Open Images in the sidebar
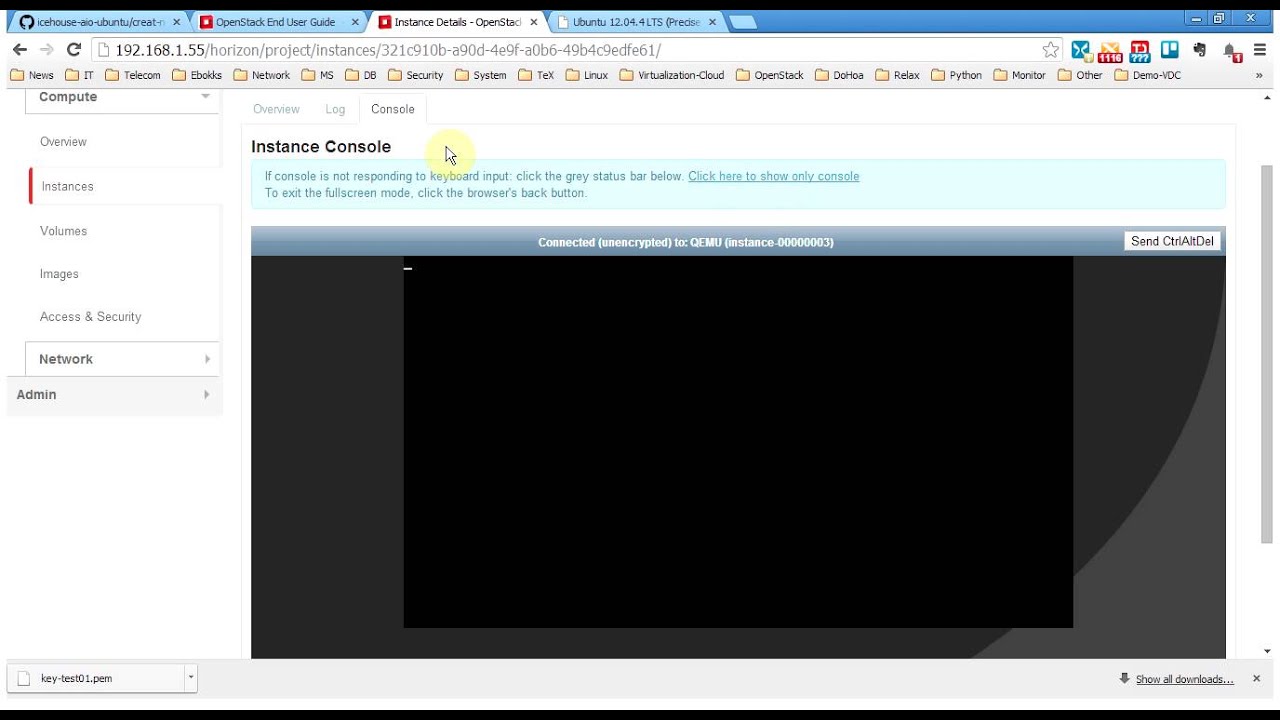1280x720 pixels. point(59,274)
